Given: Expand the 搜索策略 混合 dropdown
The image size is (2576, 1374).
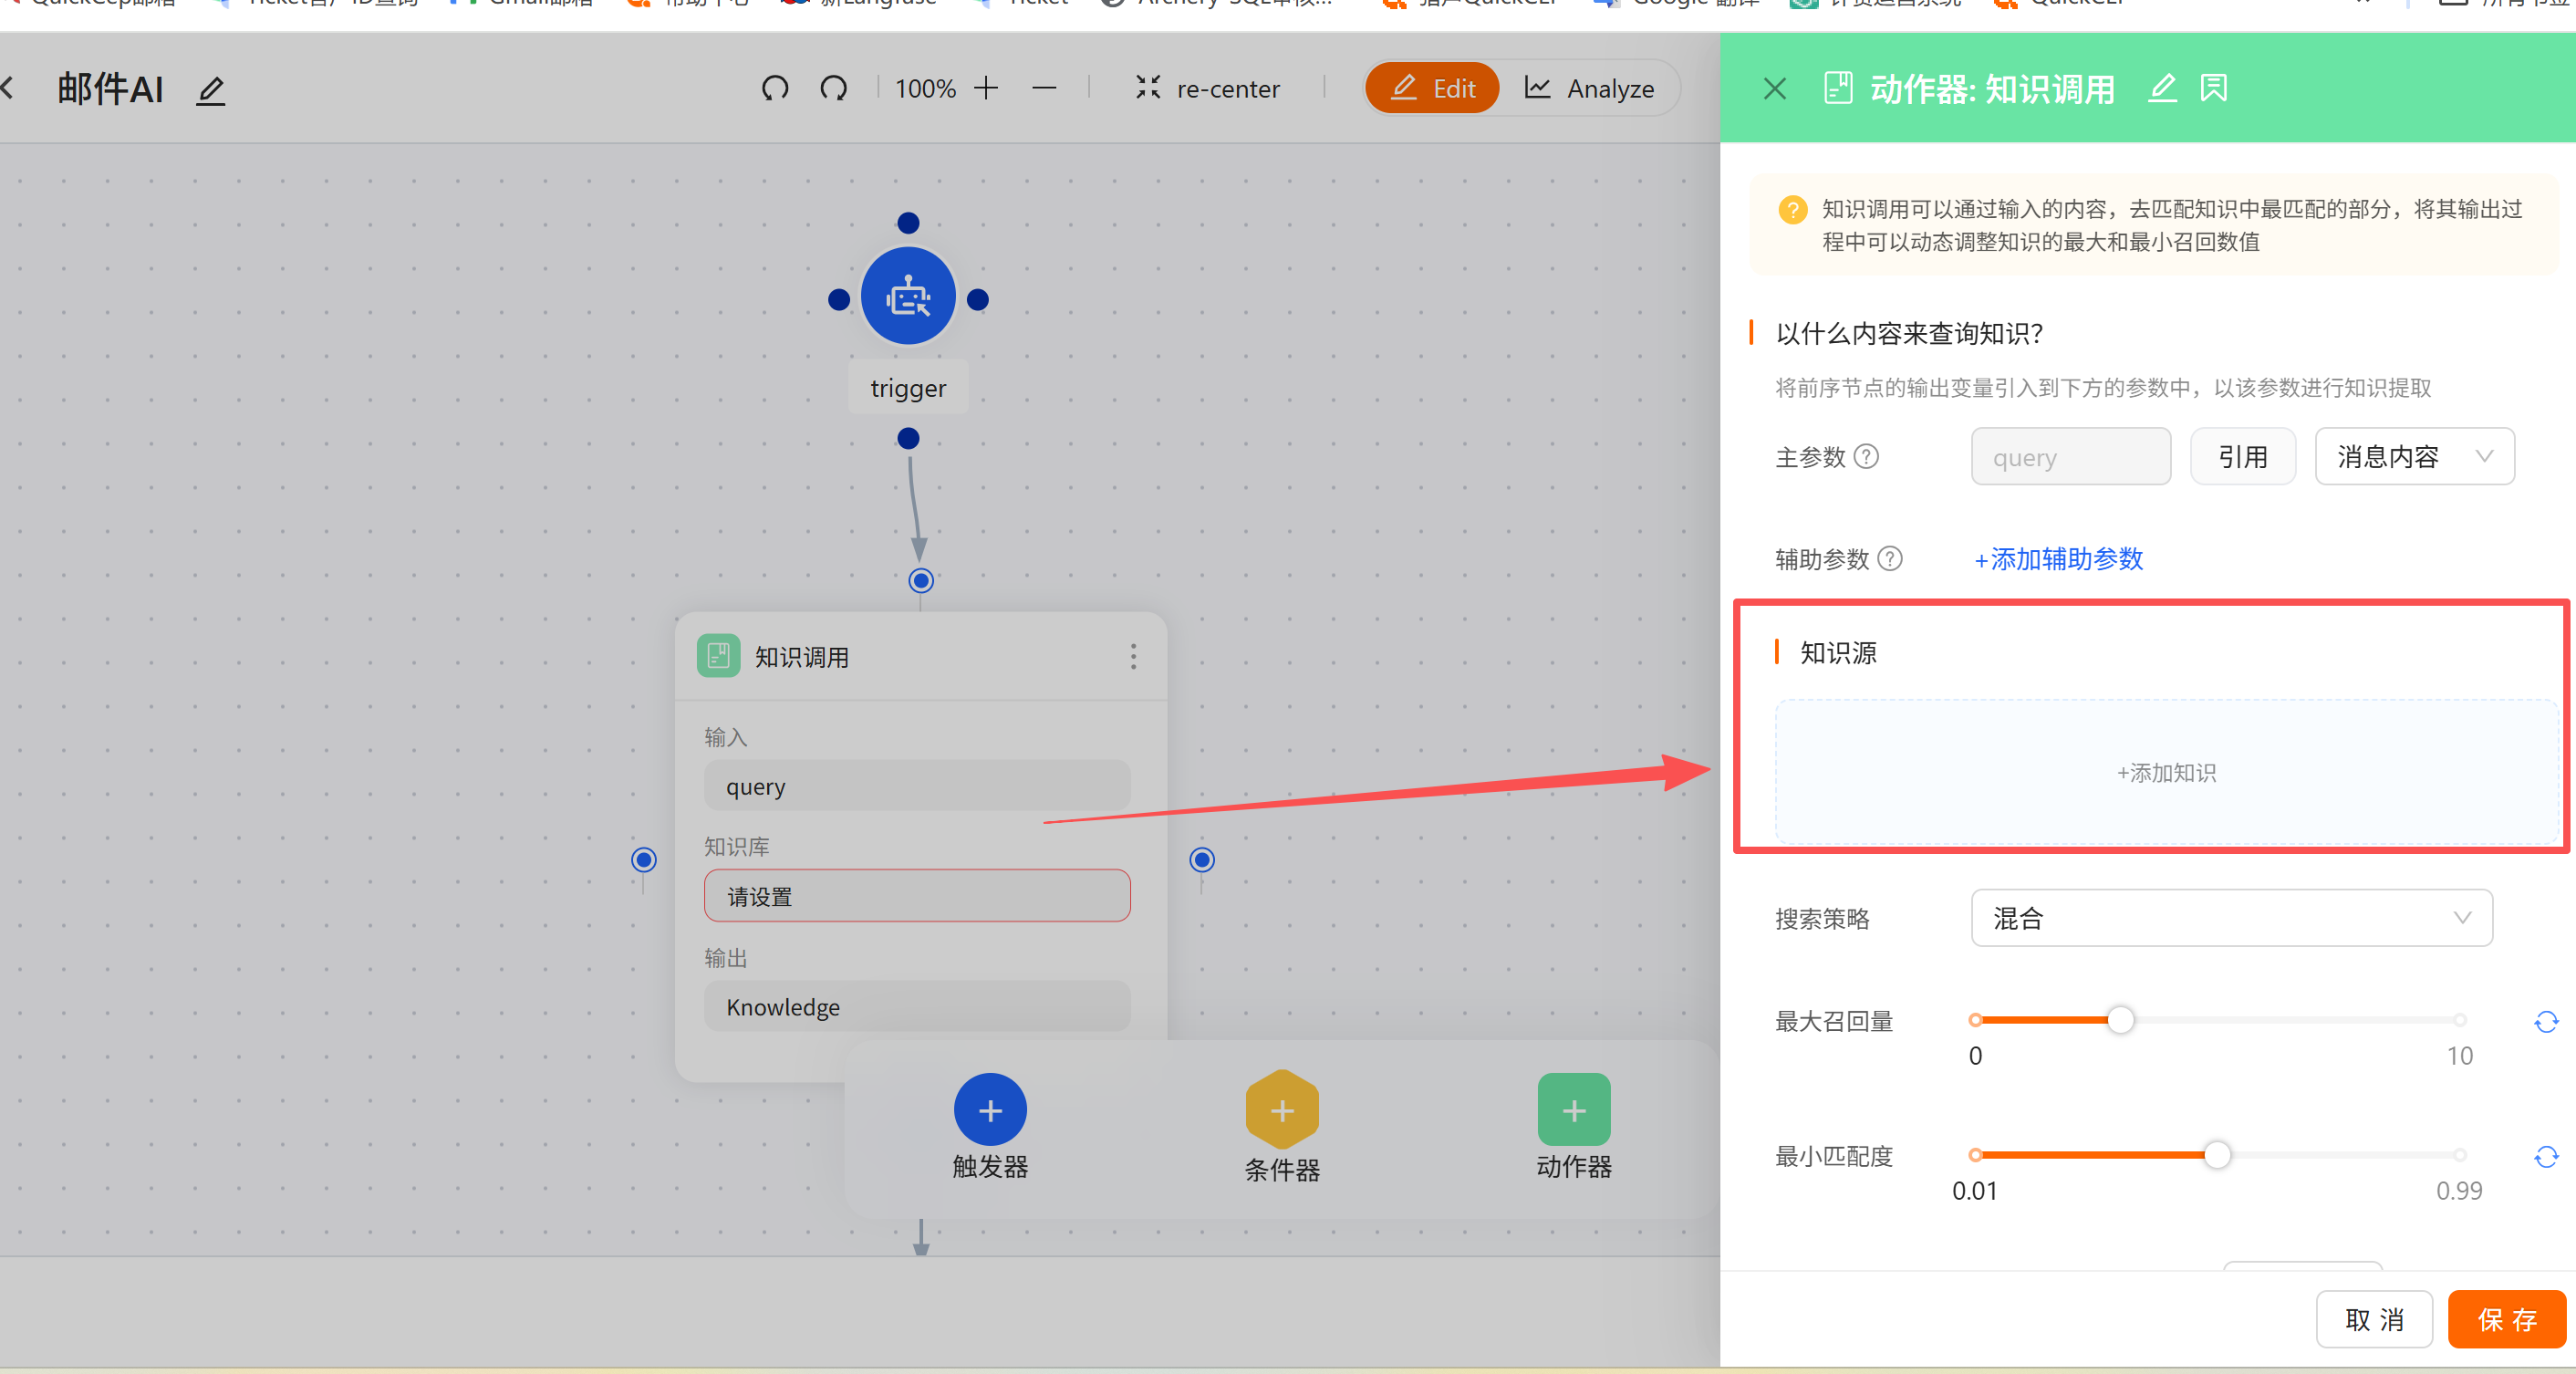Looking at the screenshot, I should click(2231, 918).
